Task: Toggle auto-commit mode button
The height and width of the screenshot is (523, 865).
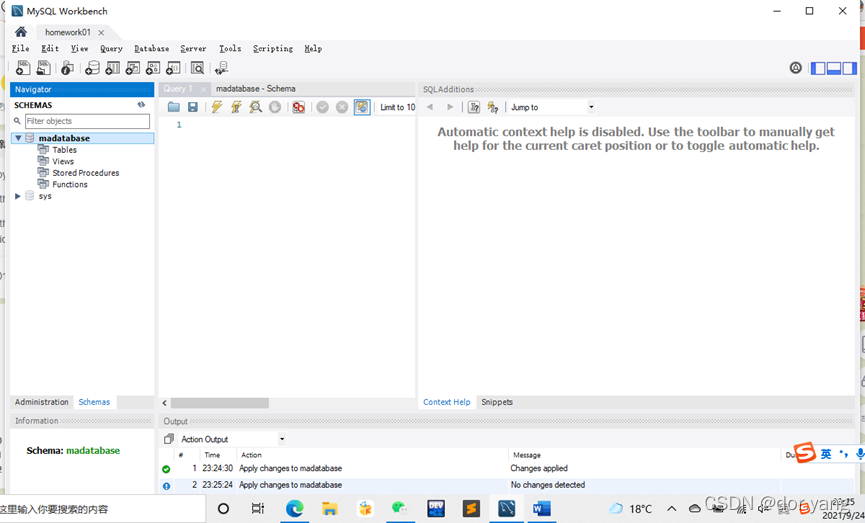Action: click(362, 107)
